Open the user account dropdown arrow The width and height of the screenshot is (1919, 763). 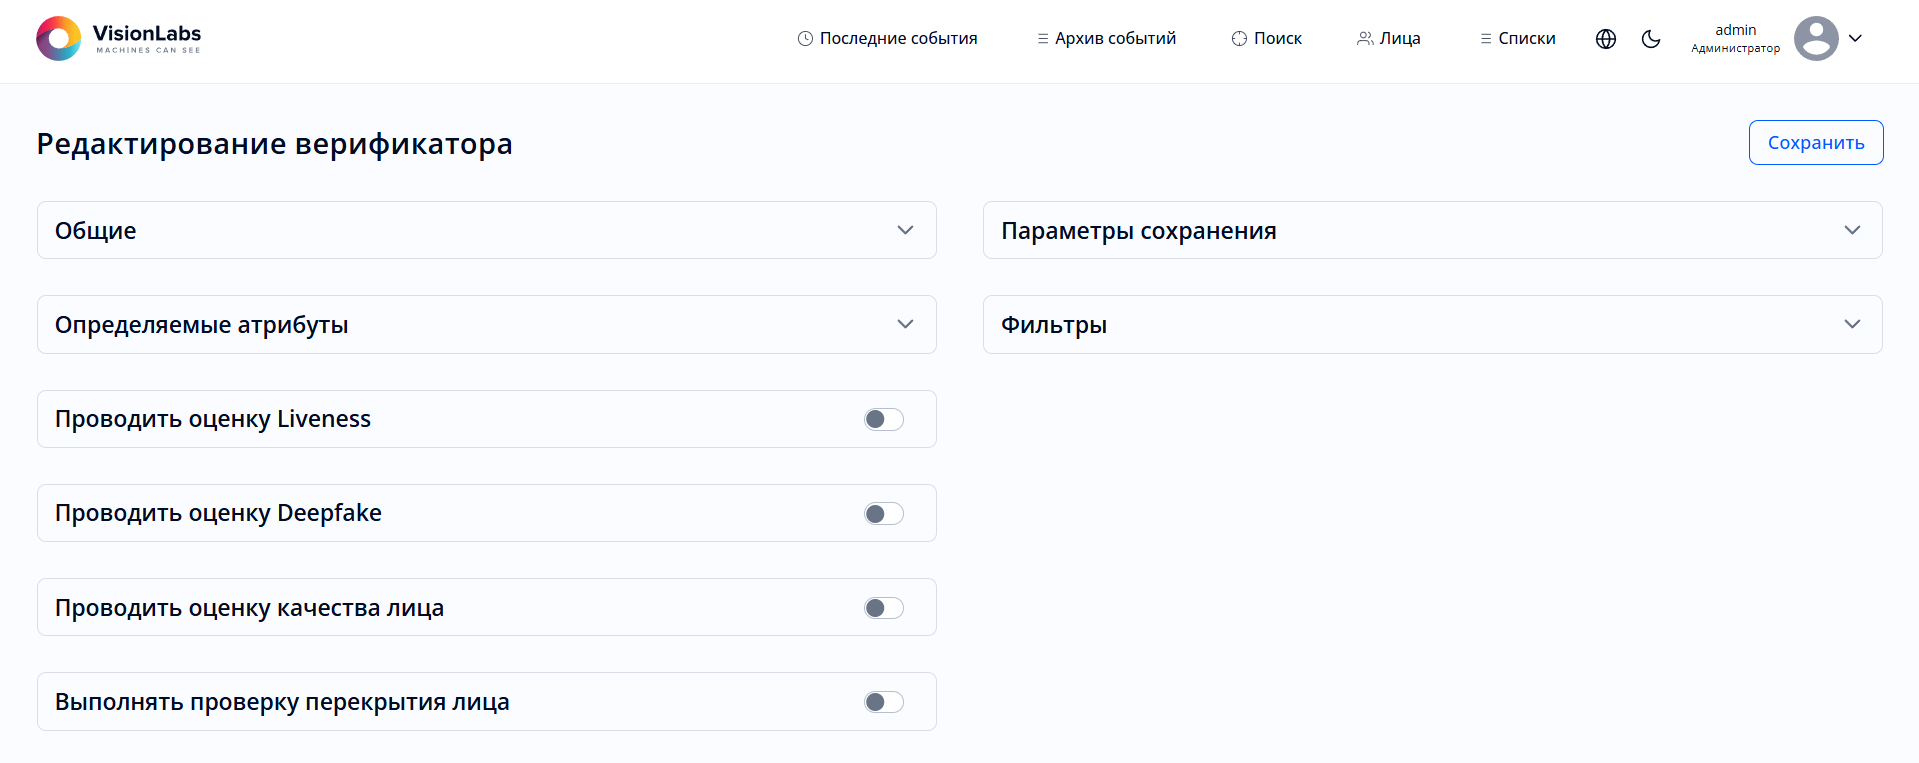coord(1855,39)
